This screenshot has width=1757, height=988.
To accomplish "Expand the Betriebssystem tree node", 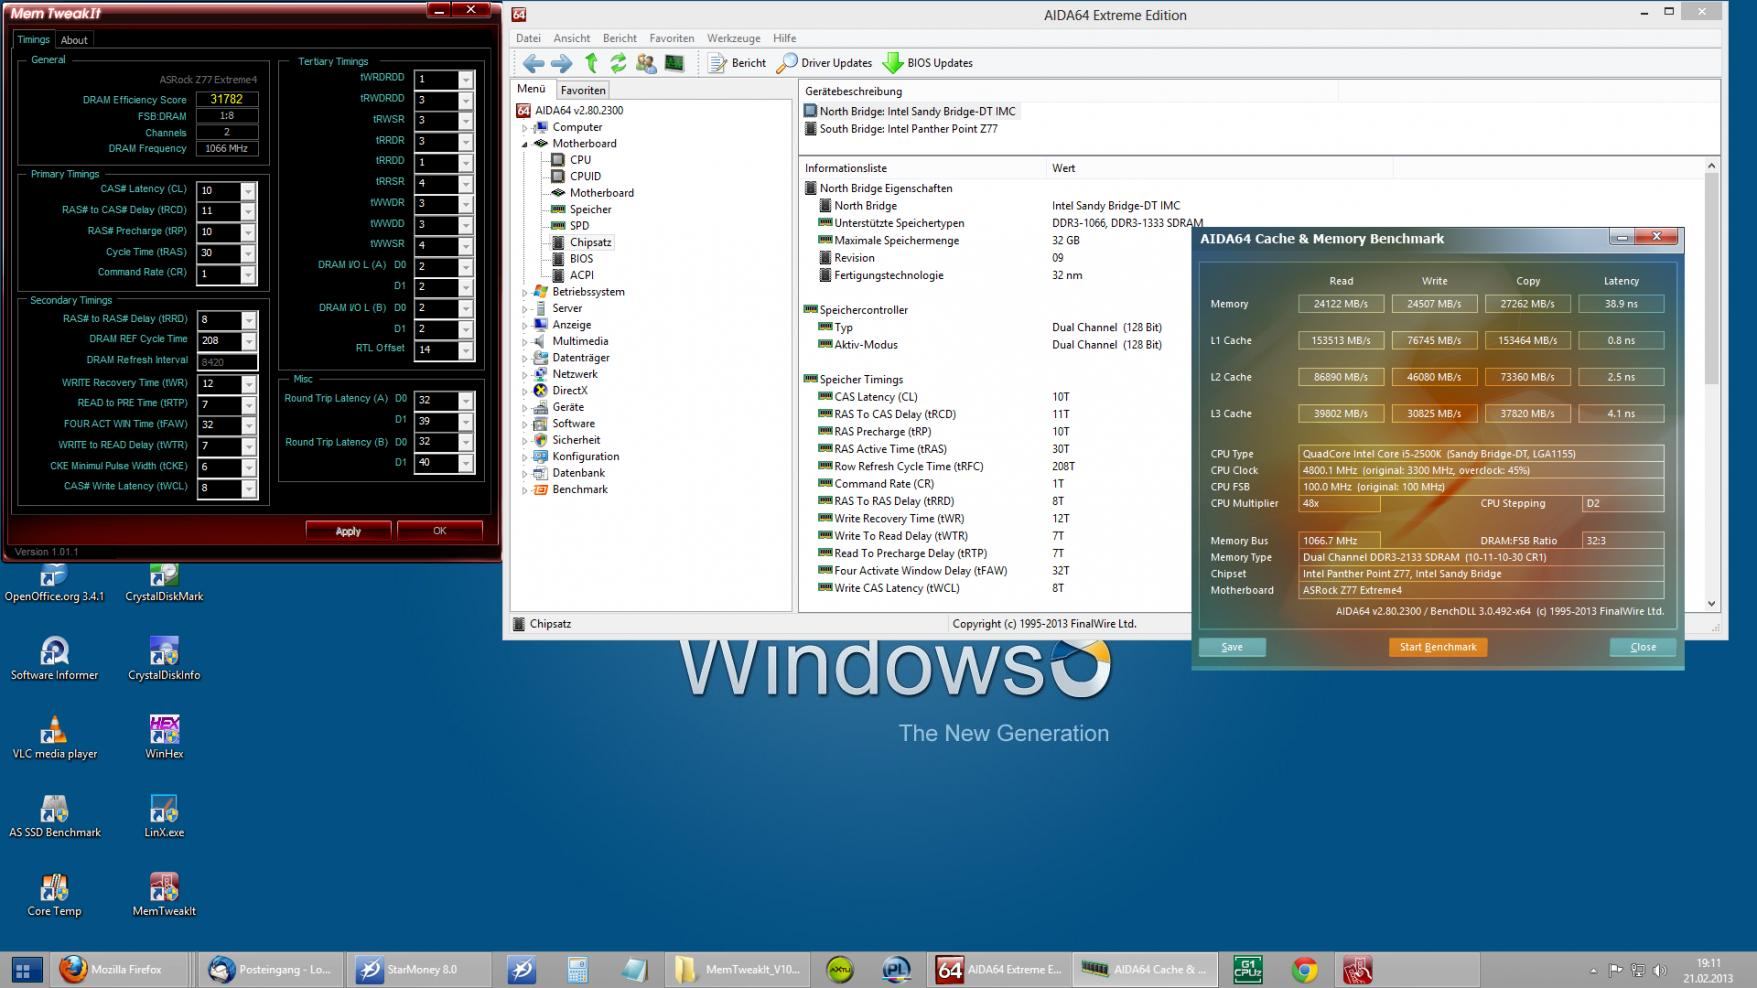I will (x=524, y=292).
